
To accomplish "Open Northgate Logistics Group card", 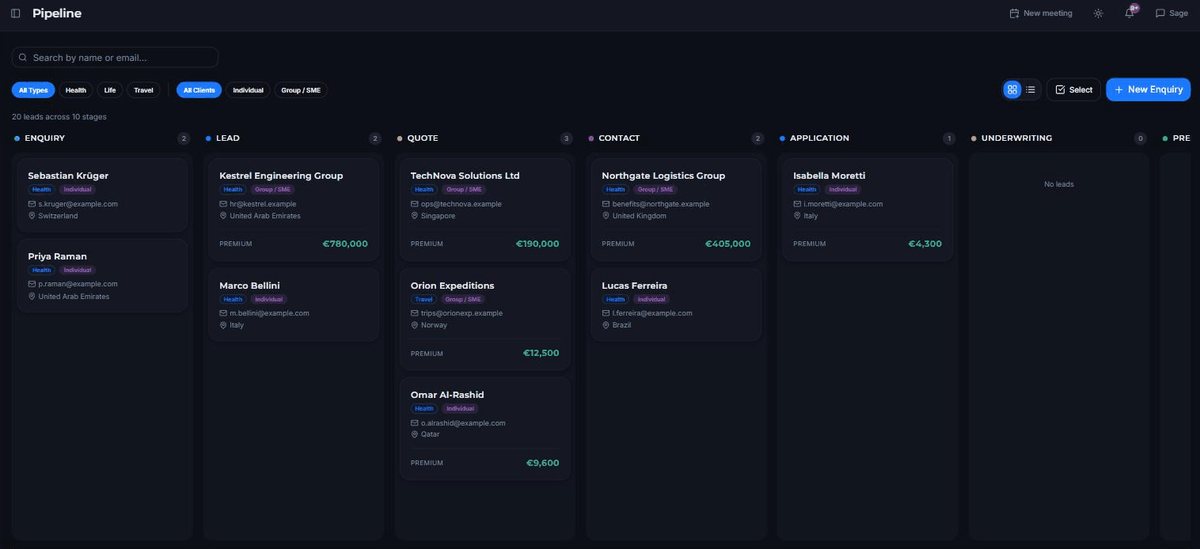I will point(676,209).
